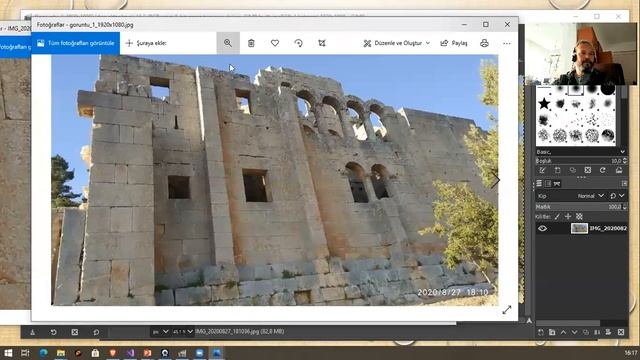Click the webcam video thumbnail of presenter
The image size is (640, 360).
[581, 54]
